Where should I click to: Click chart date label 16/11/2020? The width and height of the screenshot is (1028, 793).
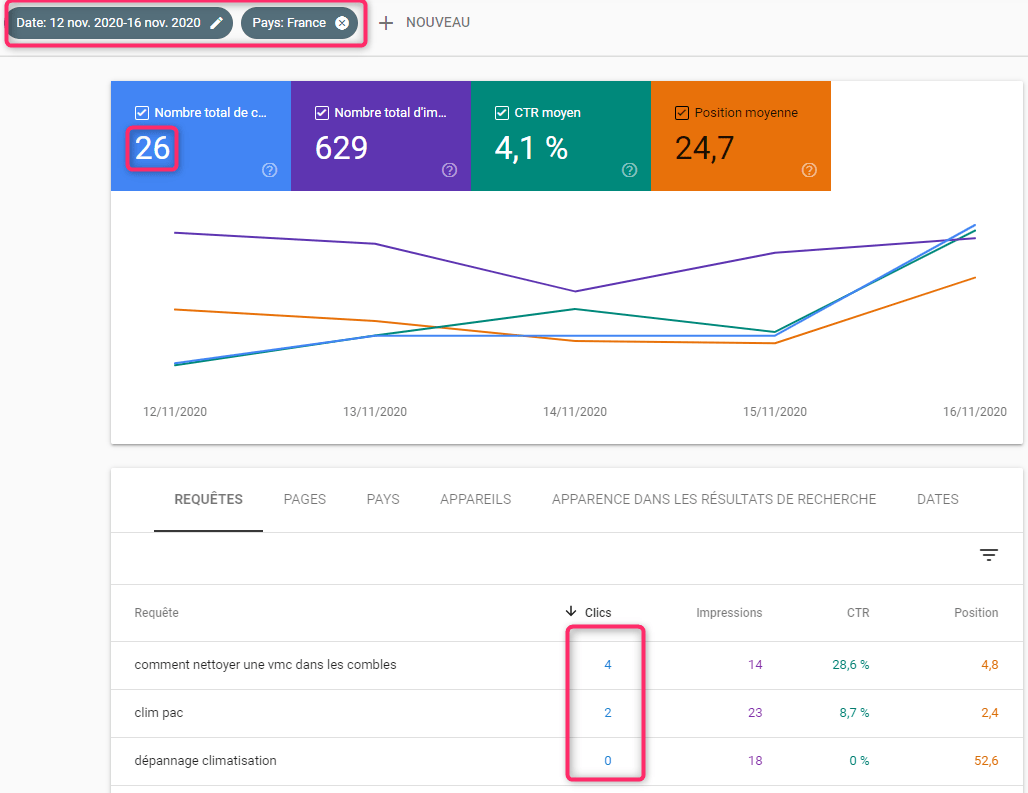[x=974, y=412]
